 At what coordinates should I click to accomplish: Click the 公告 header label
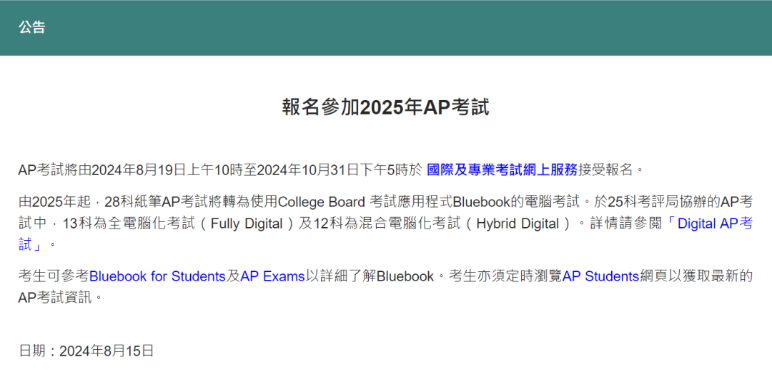[x=32, y=28]
